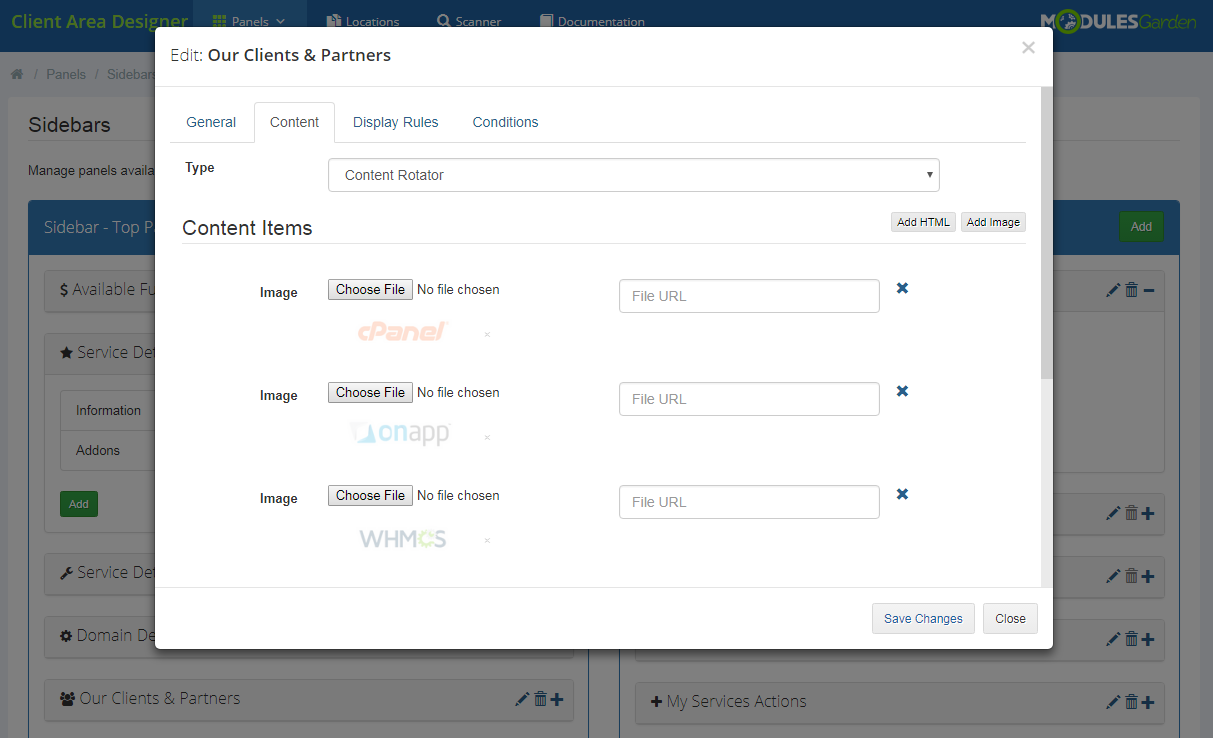Expand Our Clients & Partners row with plus

[557, 699]
